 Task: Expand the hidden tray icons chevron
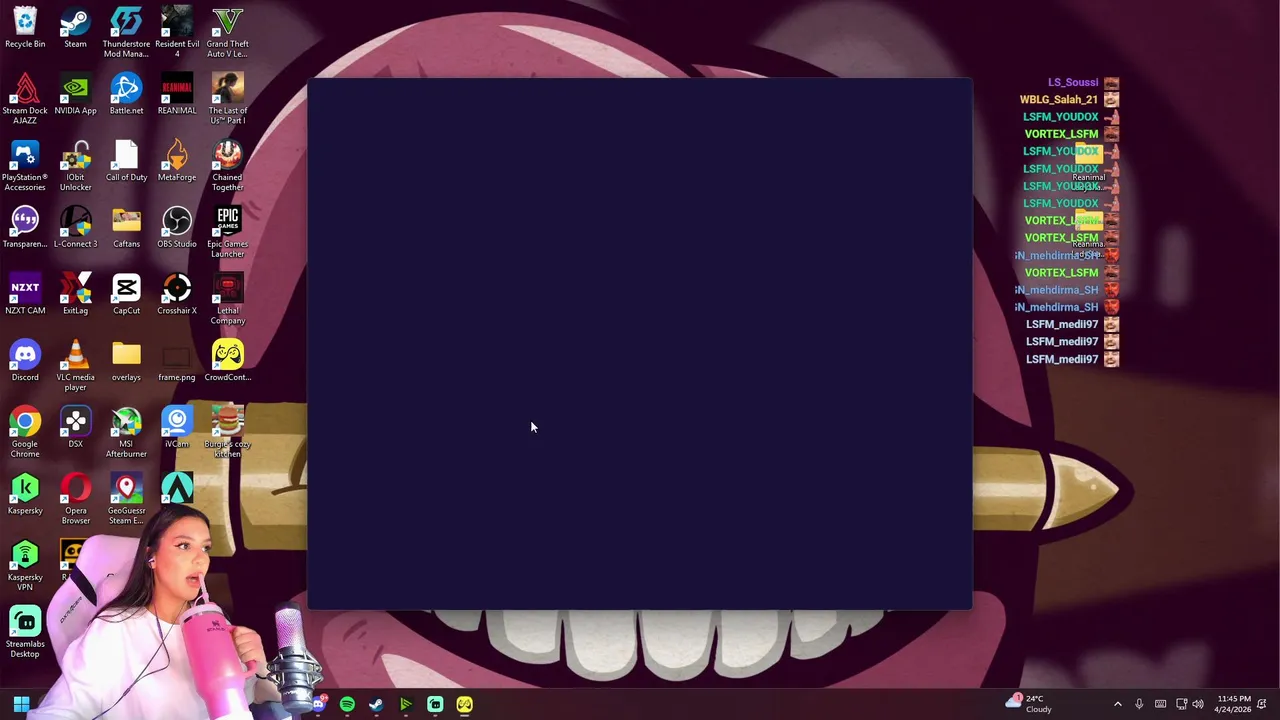tap(1117, 705)
